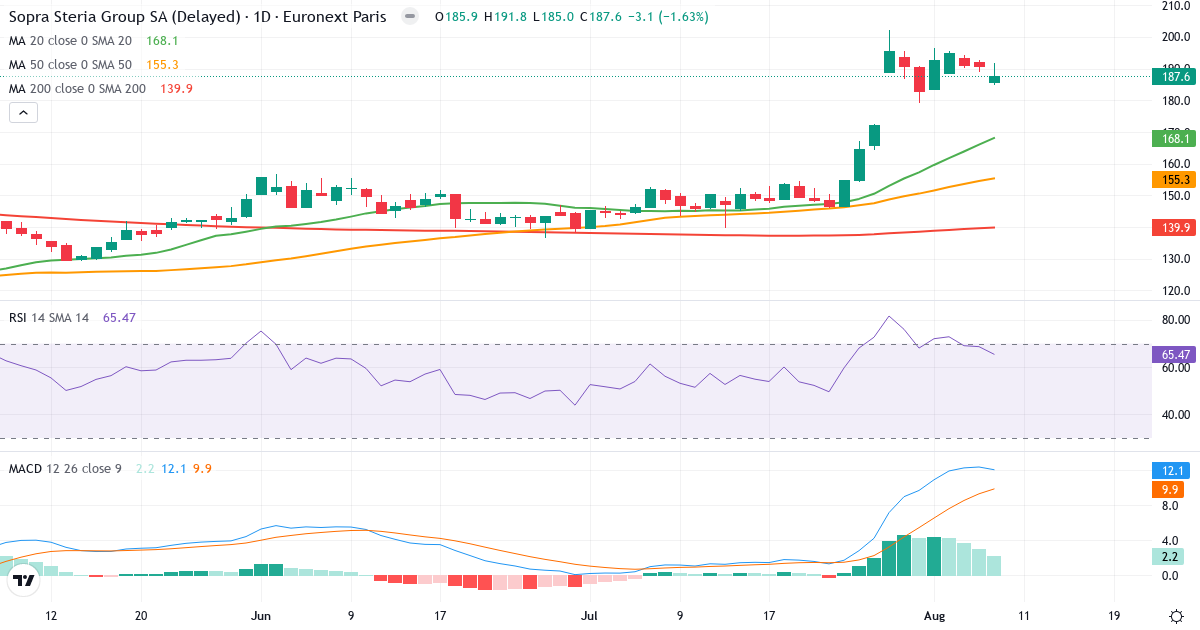This screenshot has height=630, width=1200.
Task: Click the RSI value 65.47 in the legend
Action: (x=119, y=317)
